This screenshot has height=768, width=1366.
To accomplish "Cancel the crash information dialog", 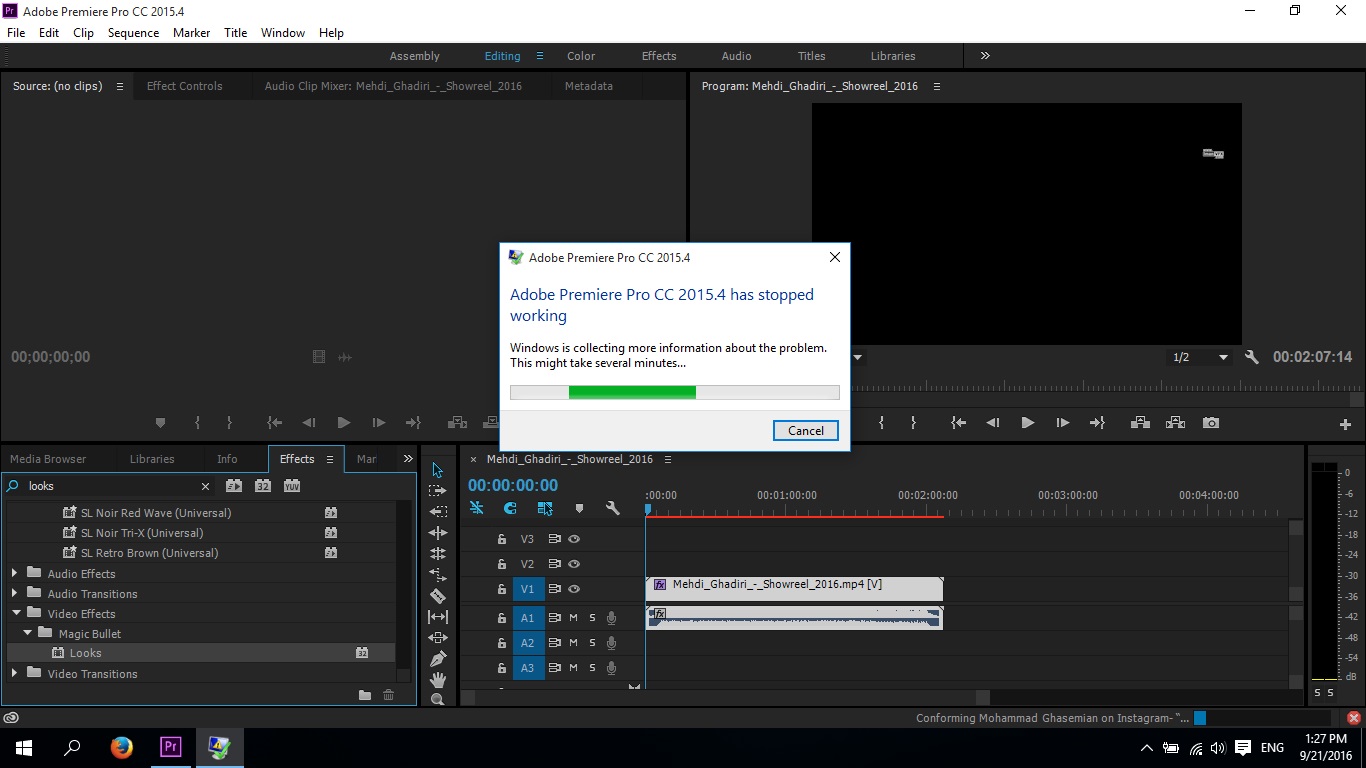I will click(806, 430).
